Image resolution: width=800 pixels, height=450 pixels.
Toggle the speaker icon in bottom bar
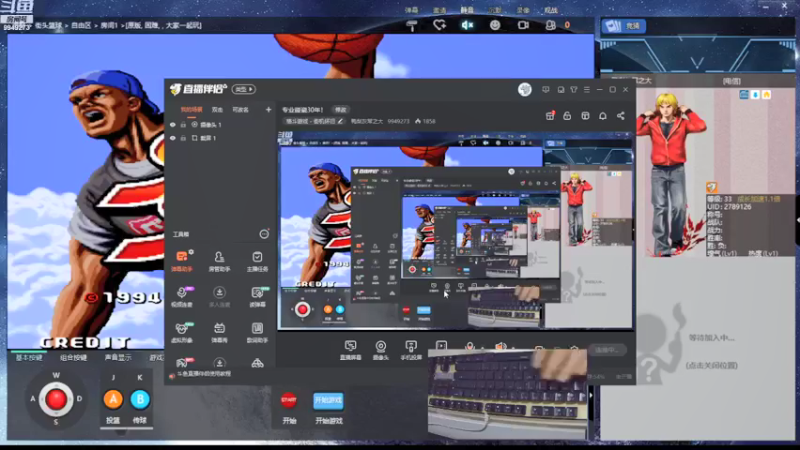point(501,346)
